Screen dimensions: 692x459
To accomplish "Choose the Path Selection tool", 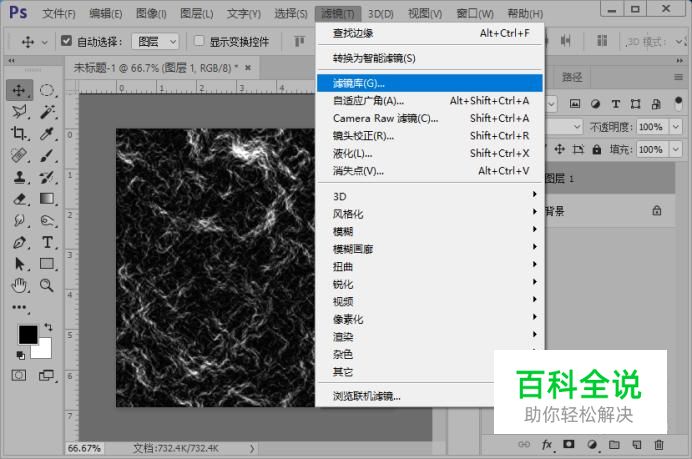I will 19,264.
